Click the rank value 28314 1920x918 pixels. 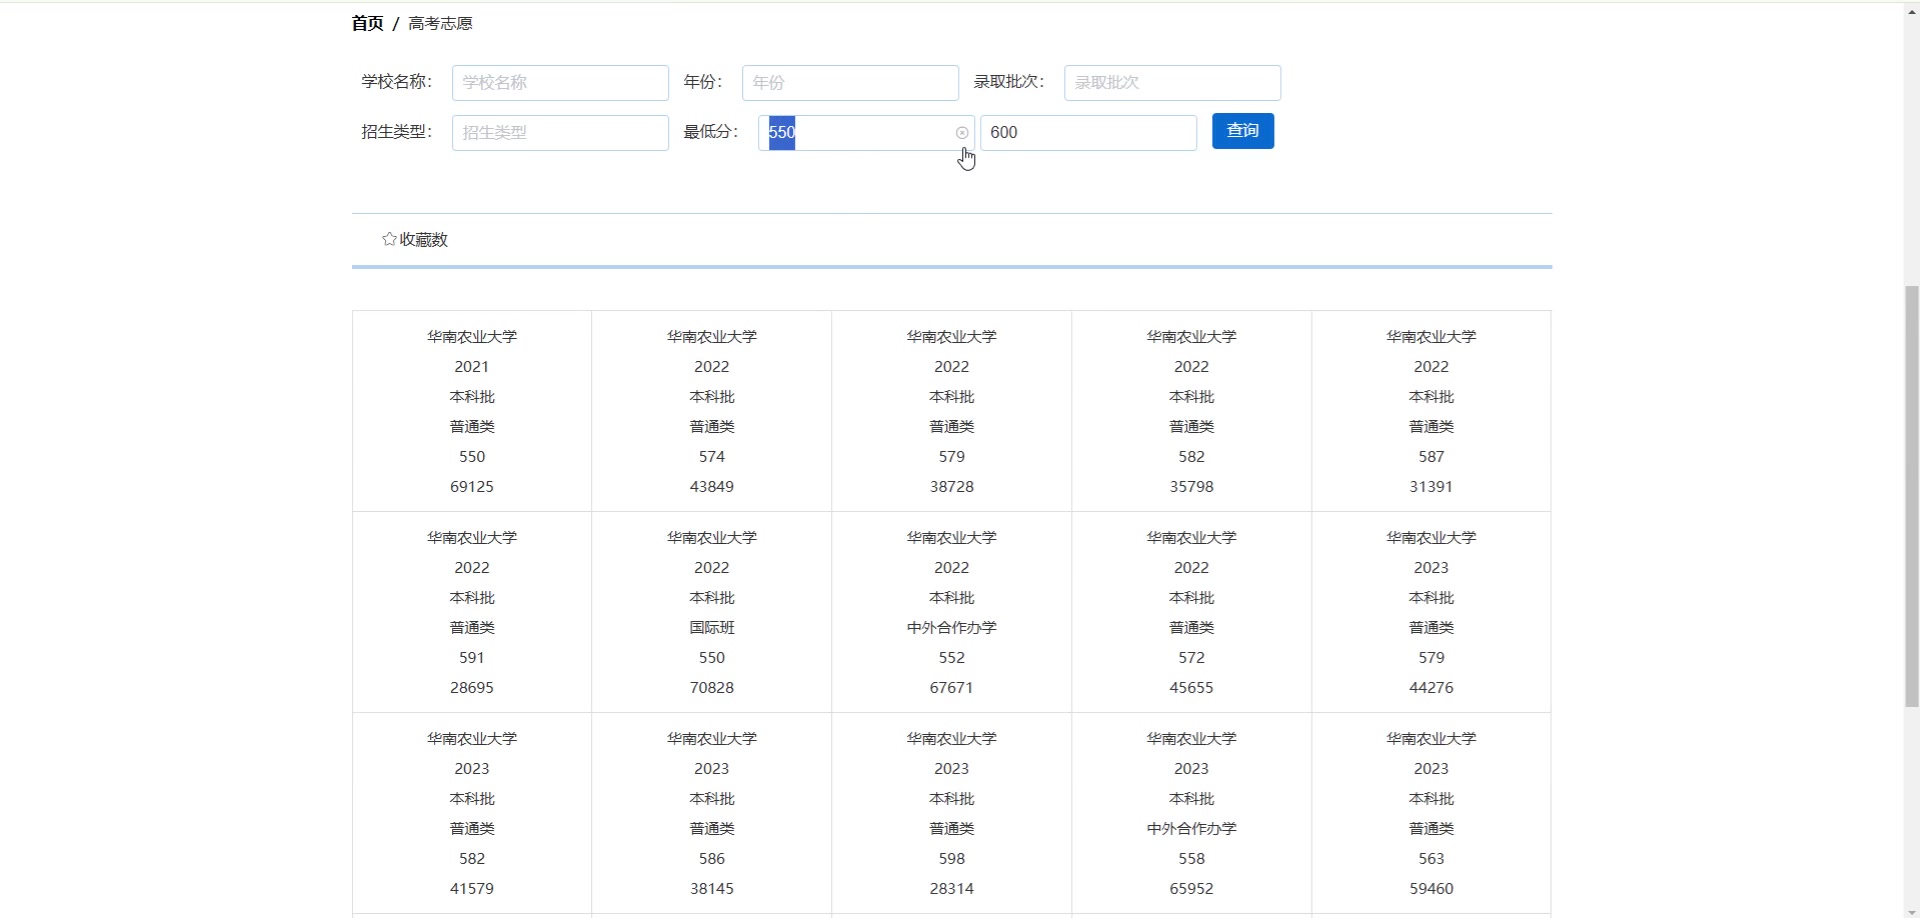(x=952, y=889)
